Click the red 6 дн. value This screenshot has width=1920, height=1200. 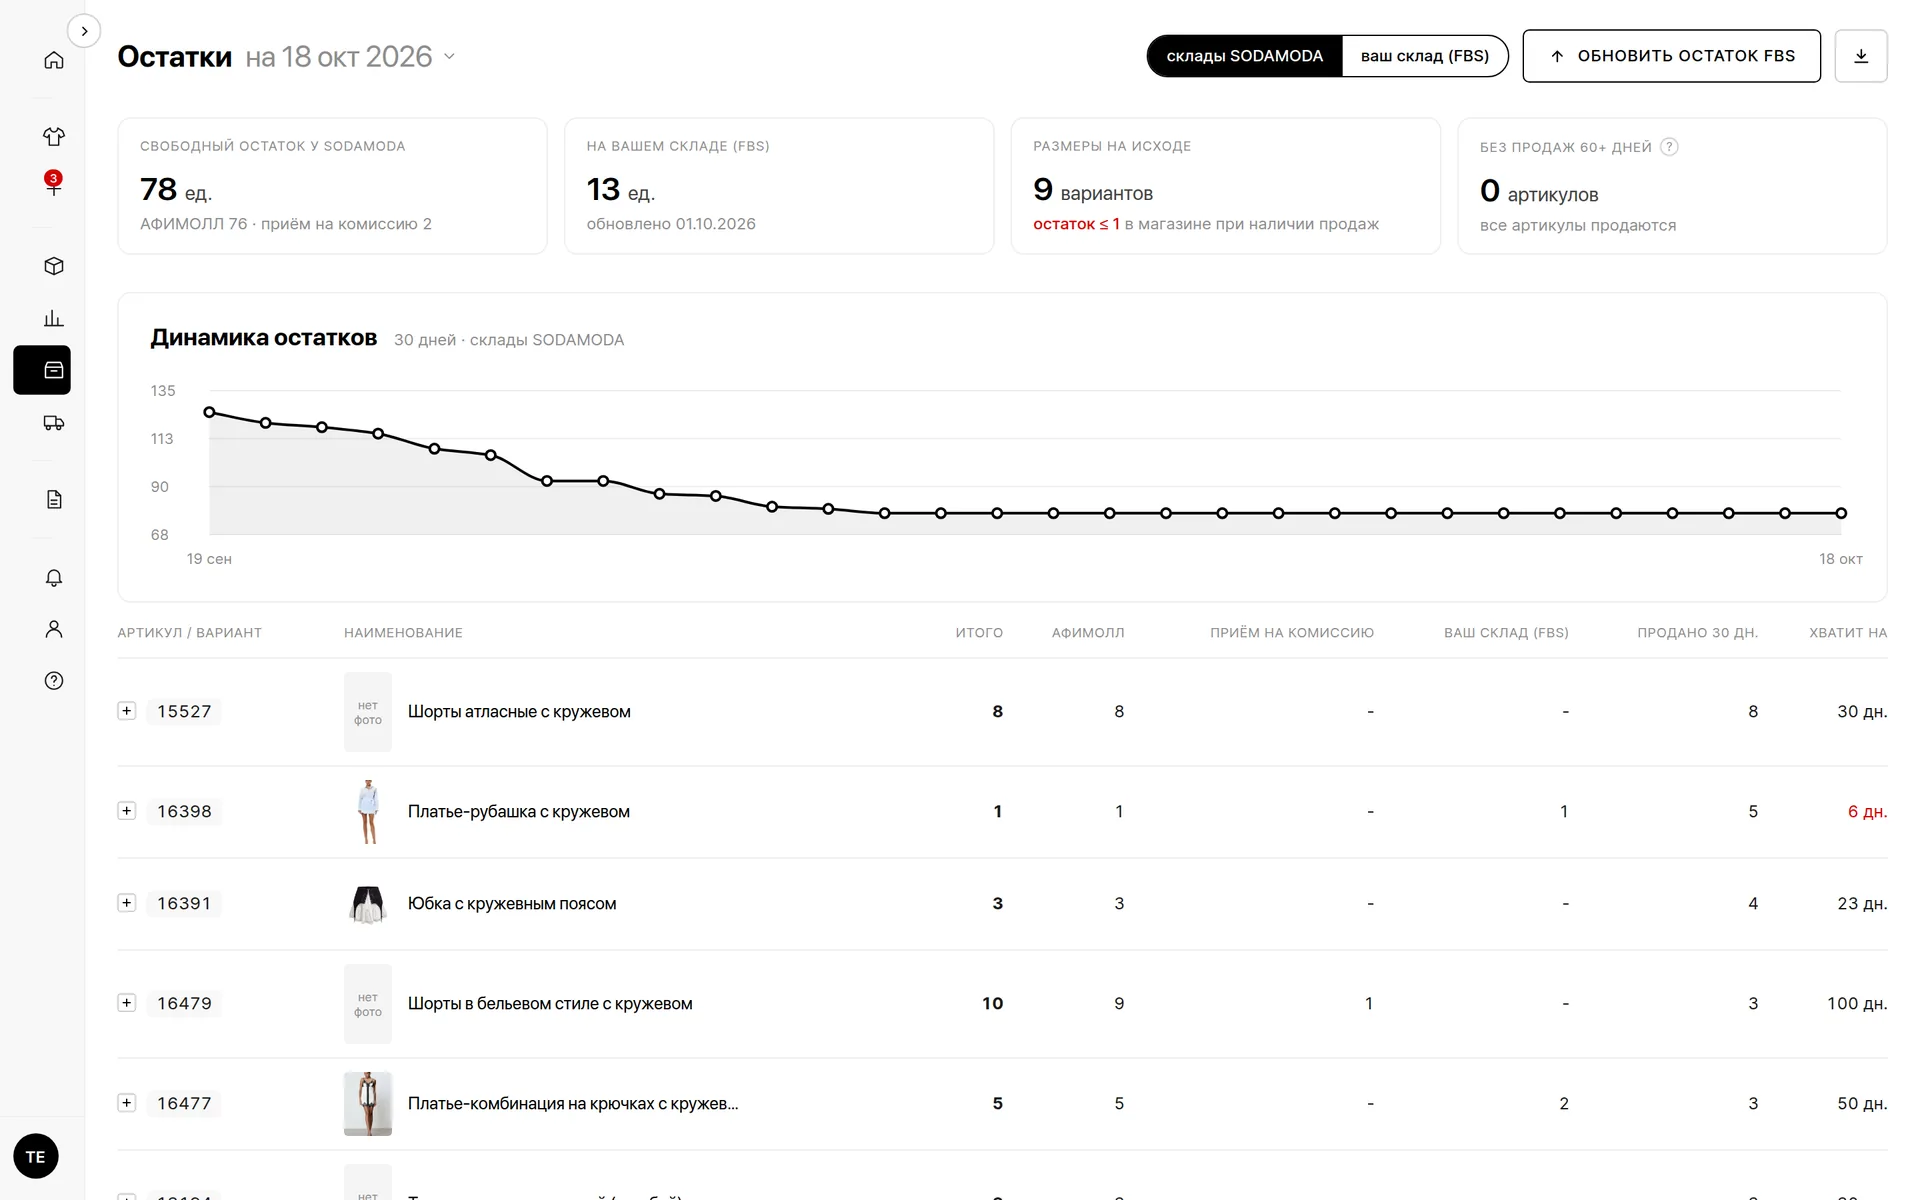click(1867, 812)
